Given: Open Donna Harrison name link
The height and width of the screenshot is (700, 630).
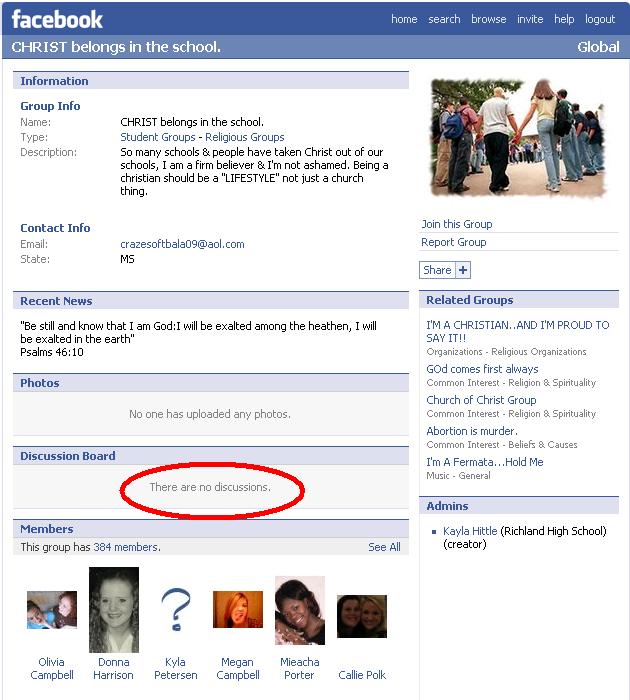Looking at the screenshot, I should click(x=113, y=668).
